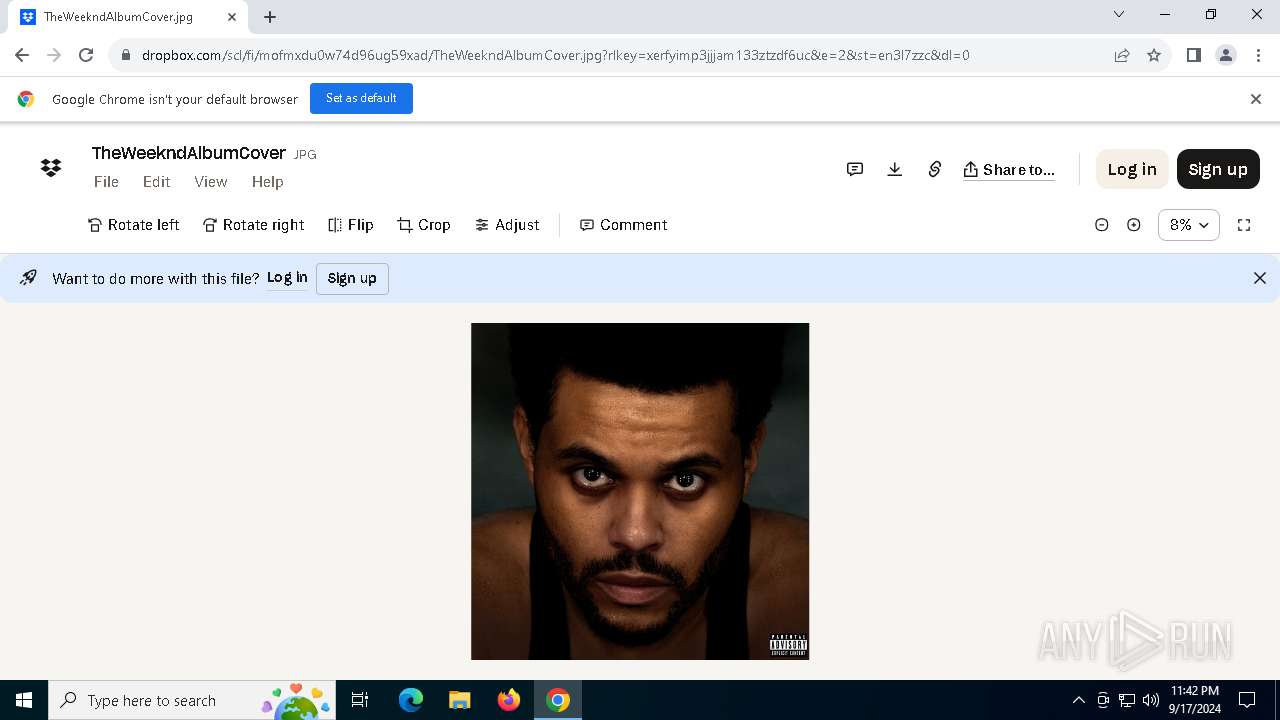1280x720 pixels.
Task: Toggle the Chrome side panel
Action: [1194, 55]
